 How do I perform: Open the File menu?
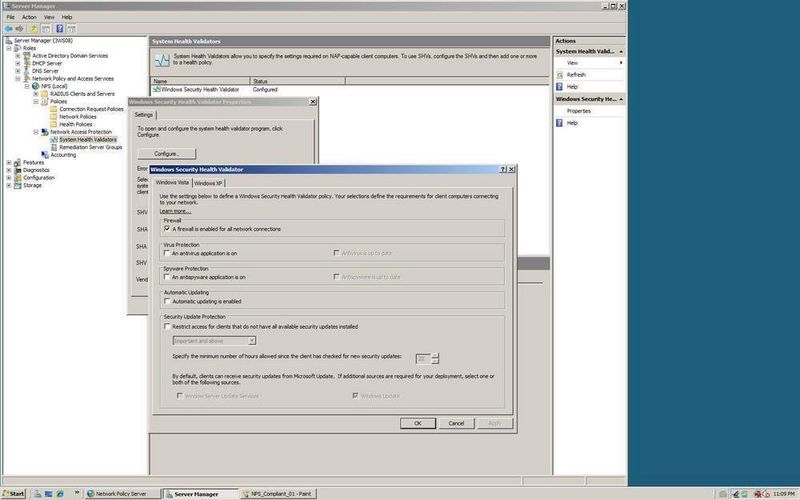[x=10, y=17]
